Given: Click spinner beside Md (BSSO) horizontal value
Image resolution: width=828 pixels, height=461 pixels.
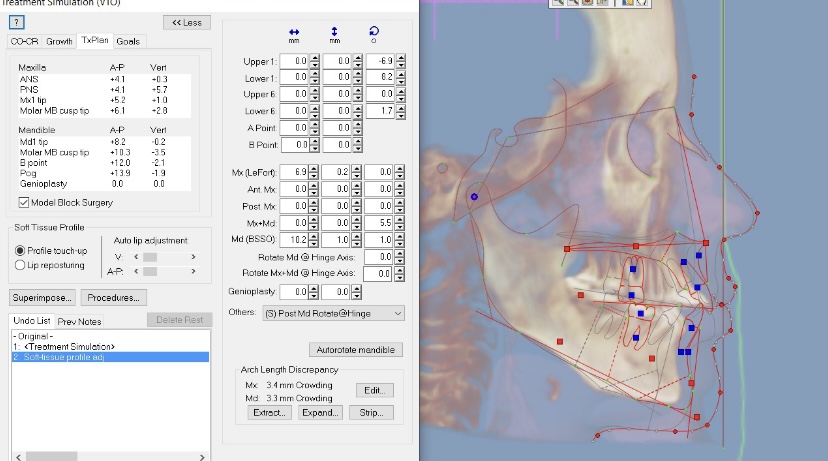Looking at the screenshot, I should (x=314, y=240).
